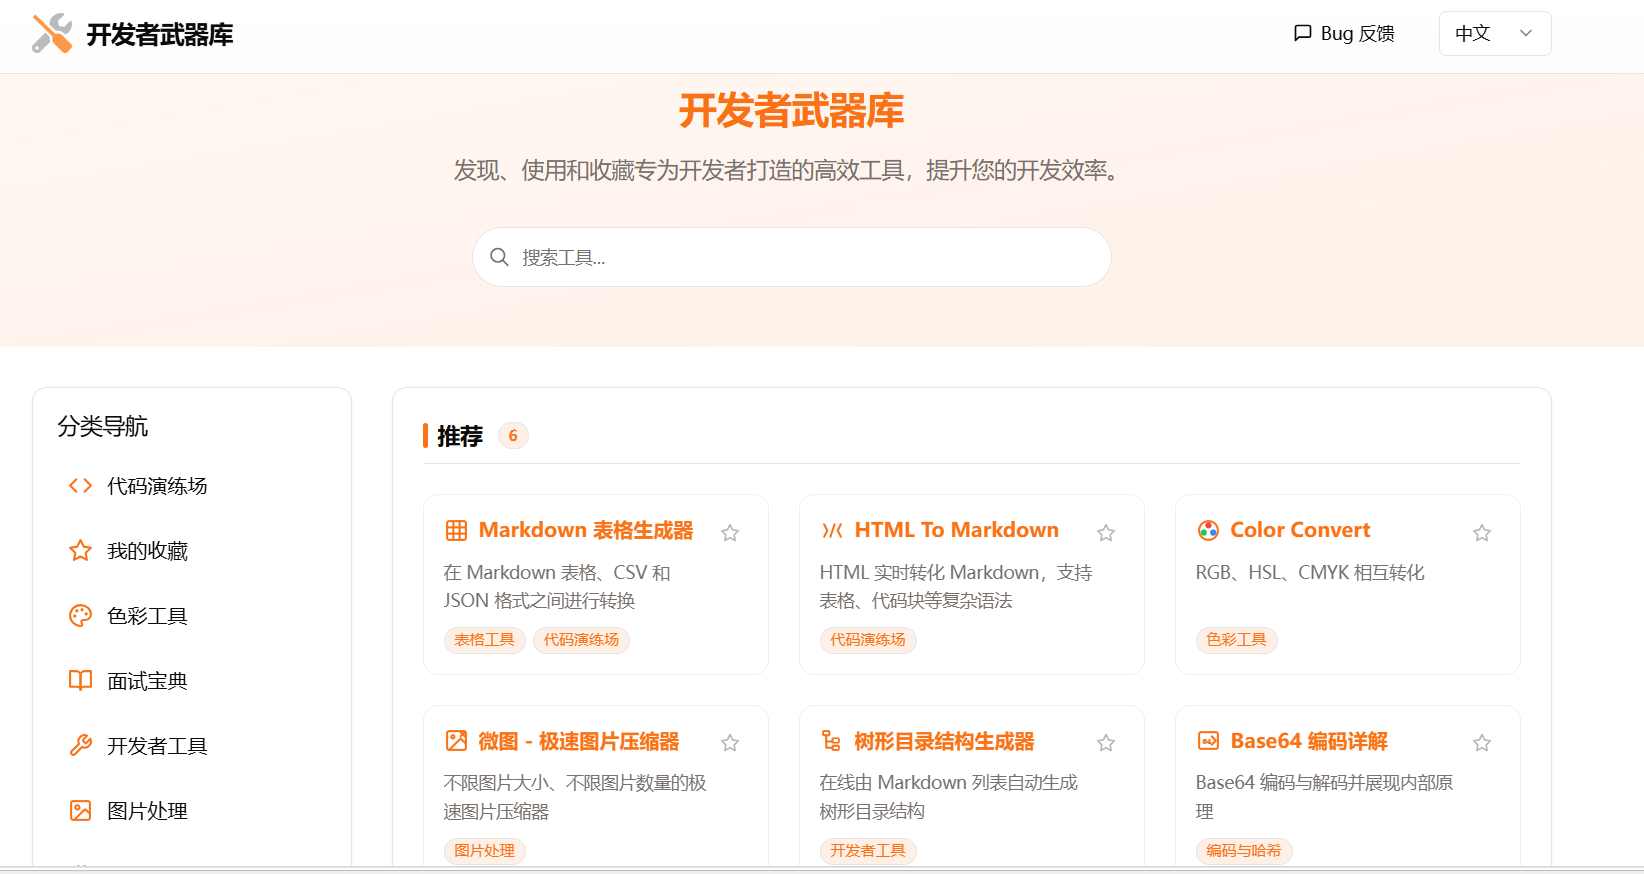This screenshot has height=874, width=1644.
Task: Favorite the 微图 compressor card star
Action: tap(730, 743)
